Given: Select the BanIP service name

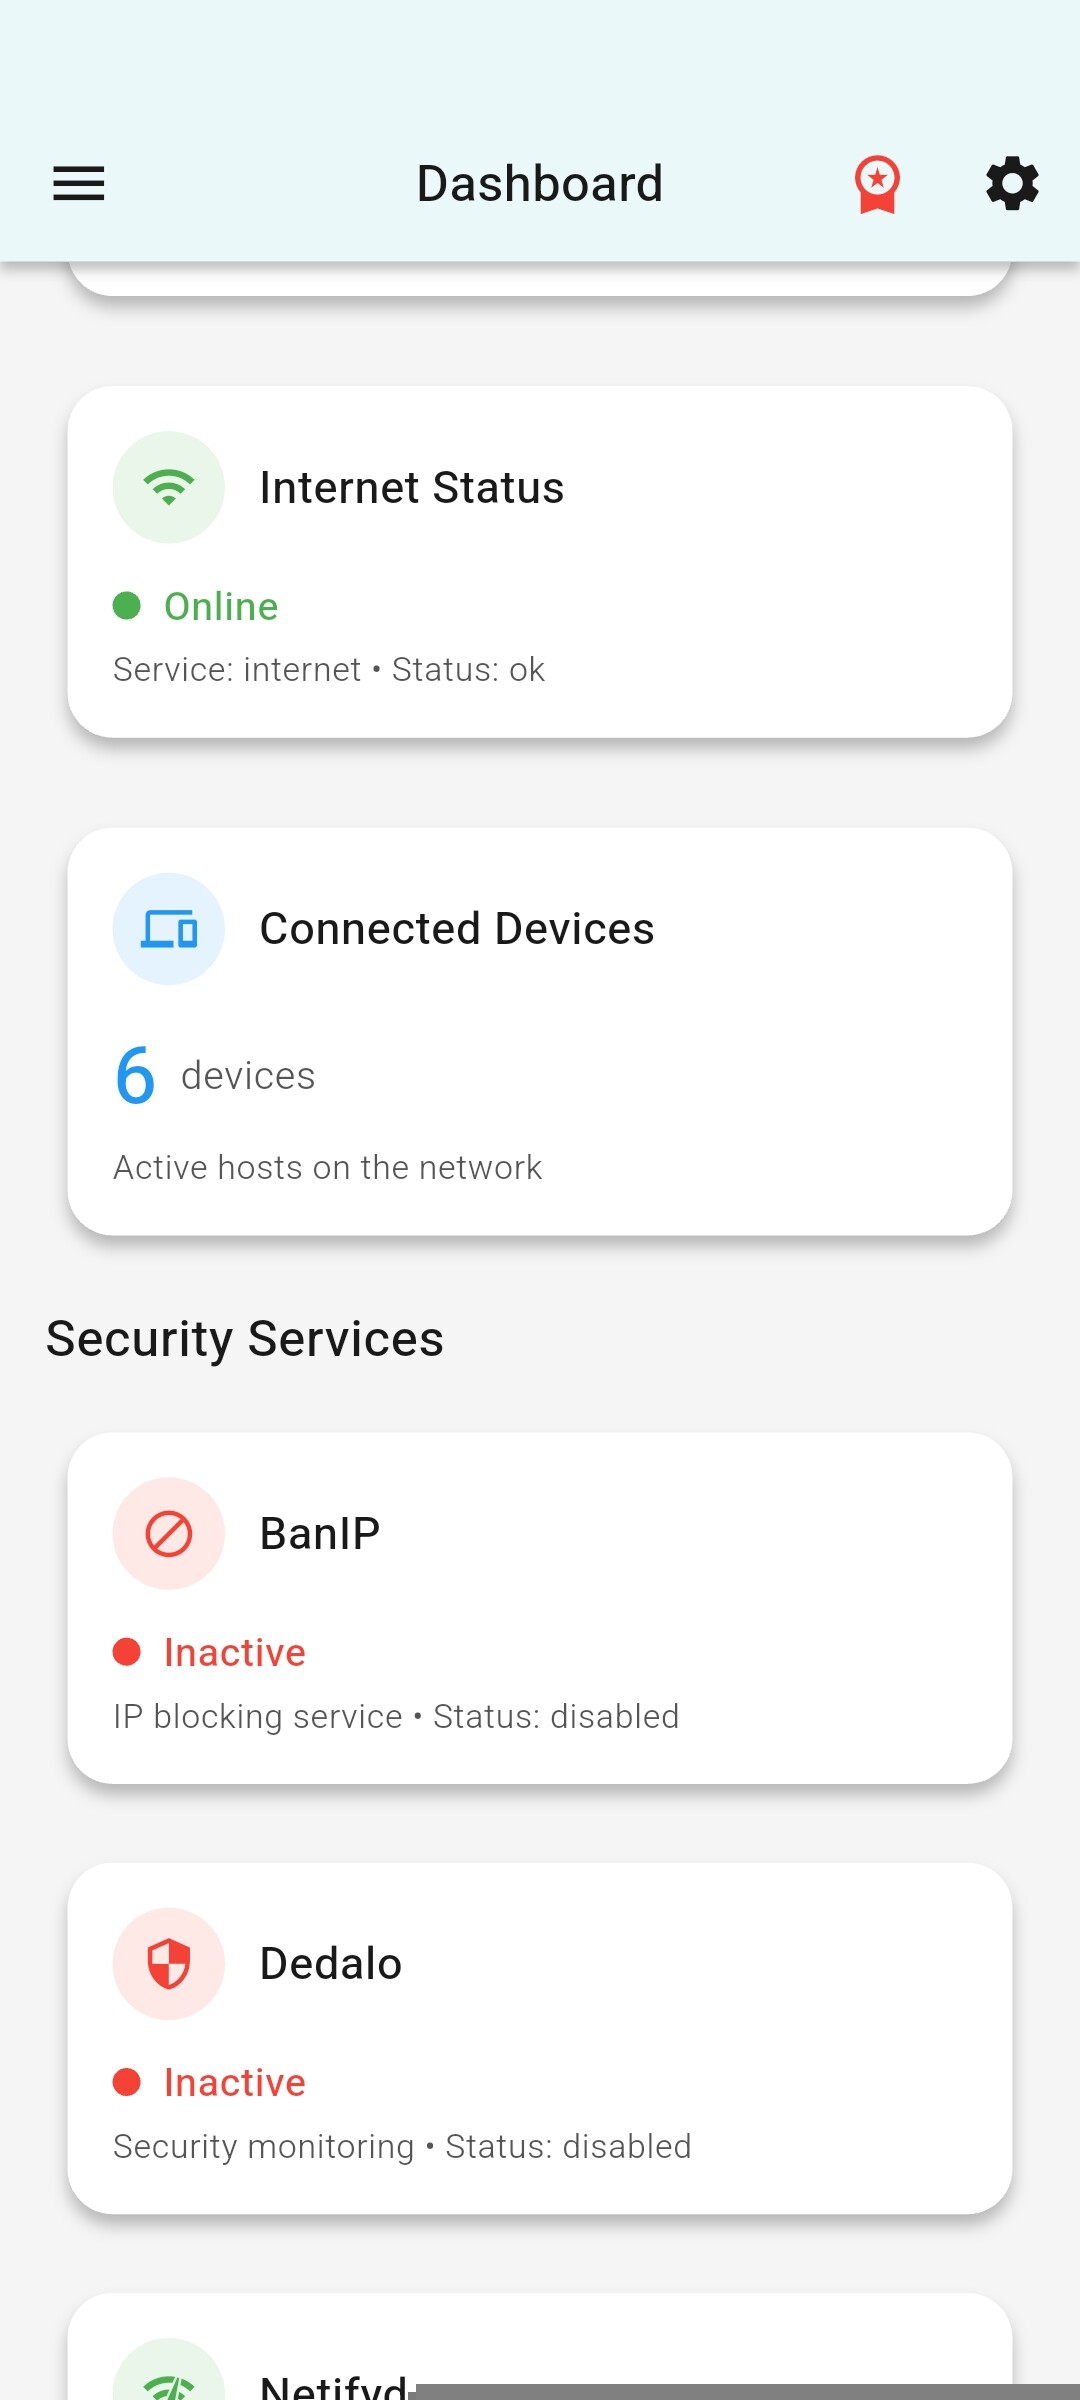Looking at the screenshot, I should pos(320,1534).
